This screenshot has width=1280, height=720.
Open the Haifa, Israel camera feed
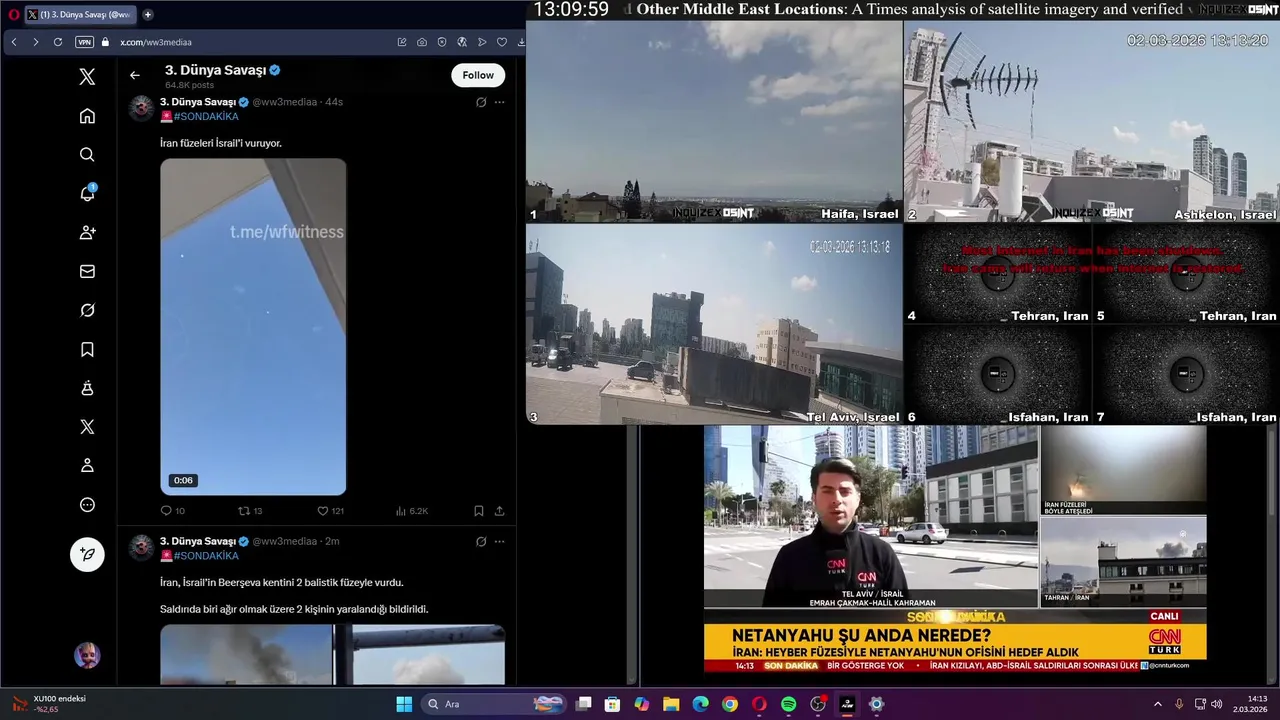[714, 121]
